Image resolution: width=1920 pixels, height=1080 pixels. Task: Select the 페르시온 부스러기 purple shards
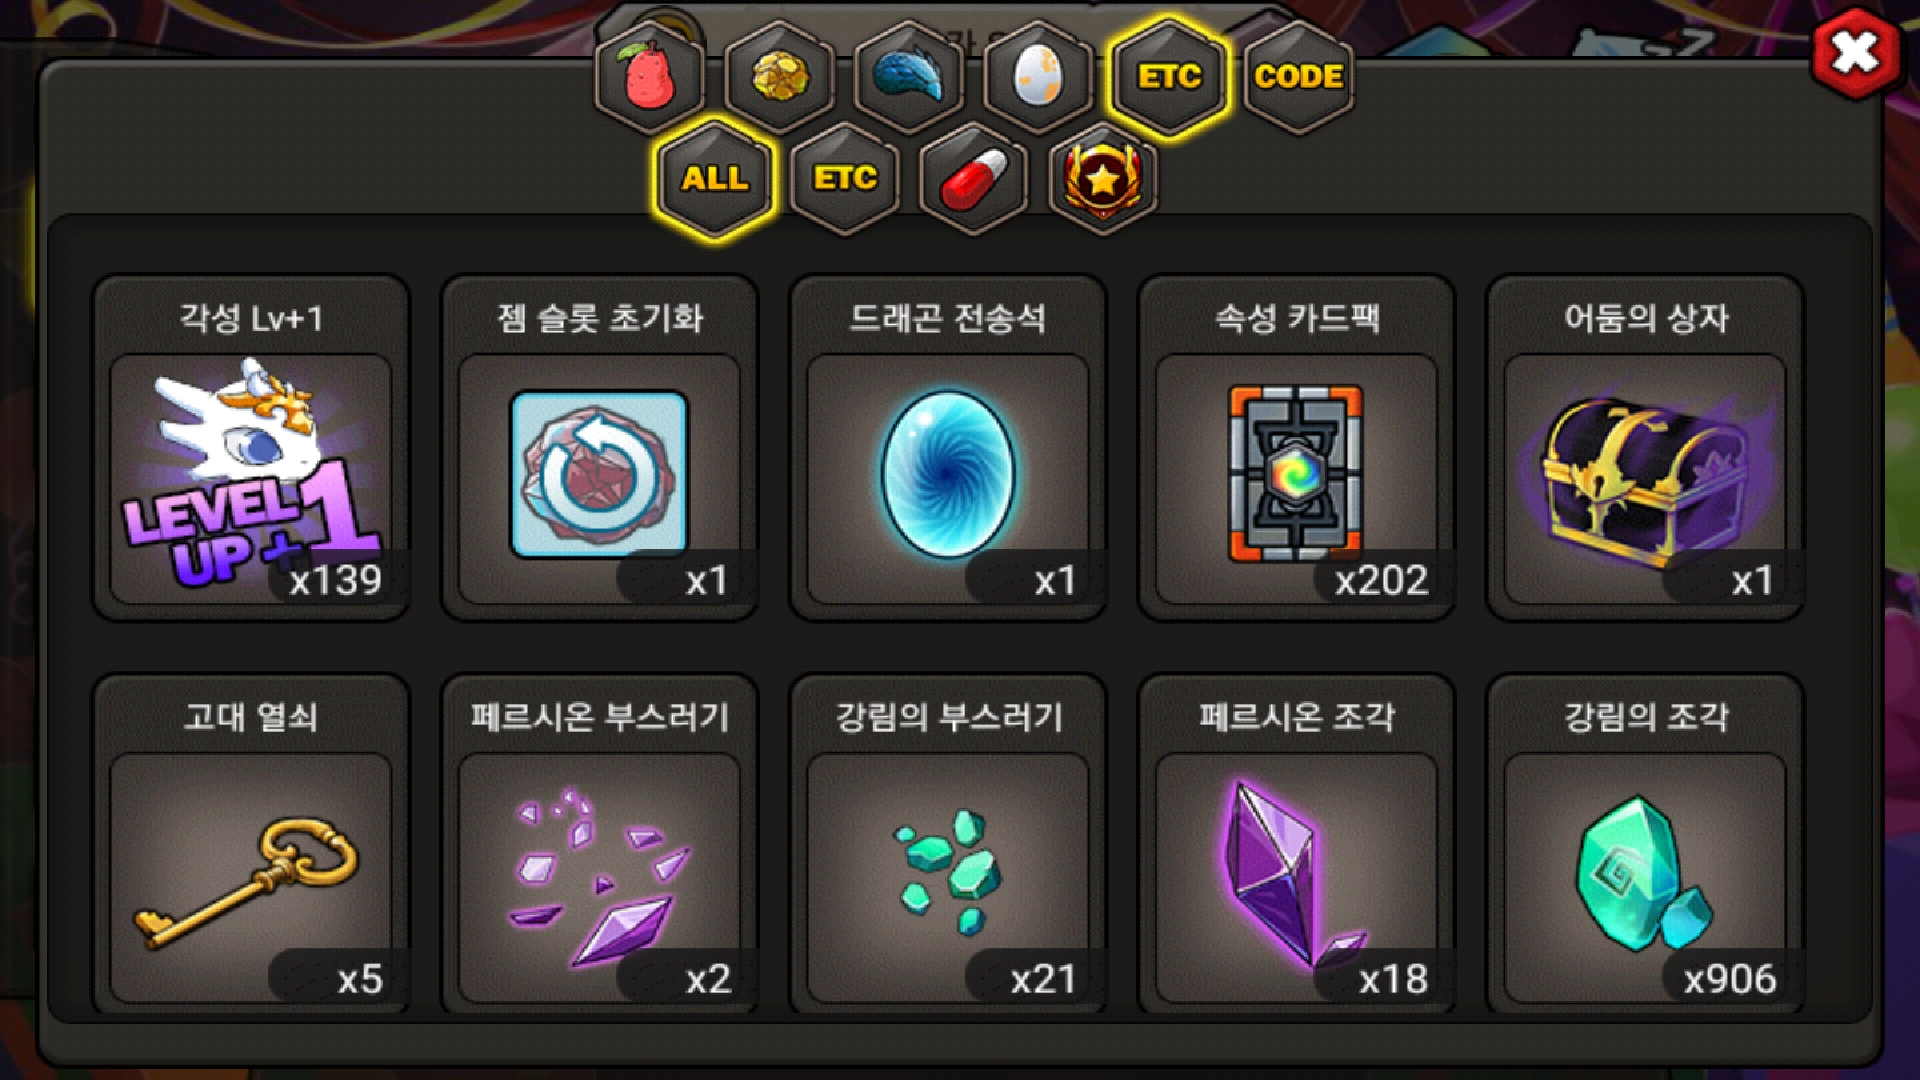pos(600,846)
